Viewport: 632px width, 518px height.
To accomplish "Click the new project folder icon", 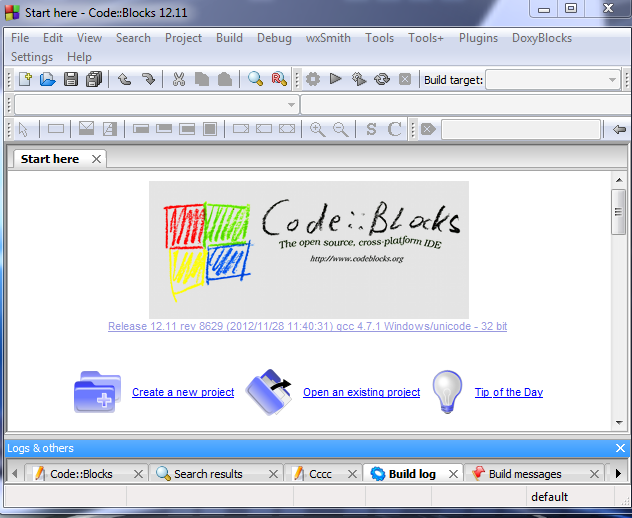I will pyautogui.click(x=98, y=392).
